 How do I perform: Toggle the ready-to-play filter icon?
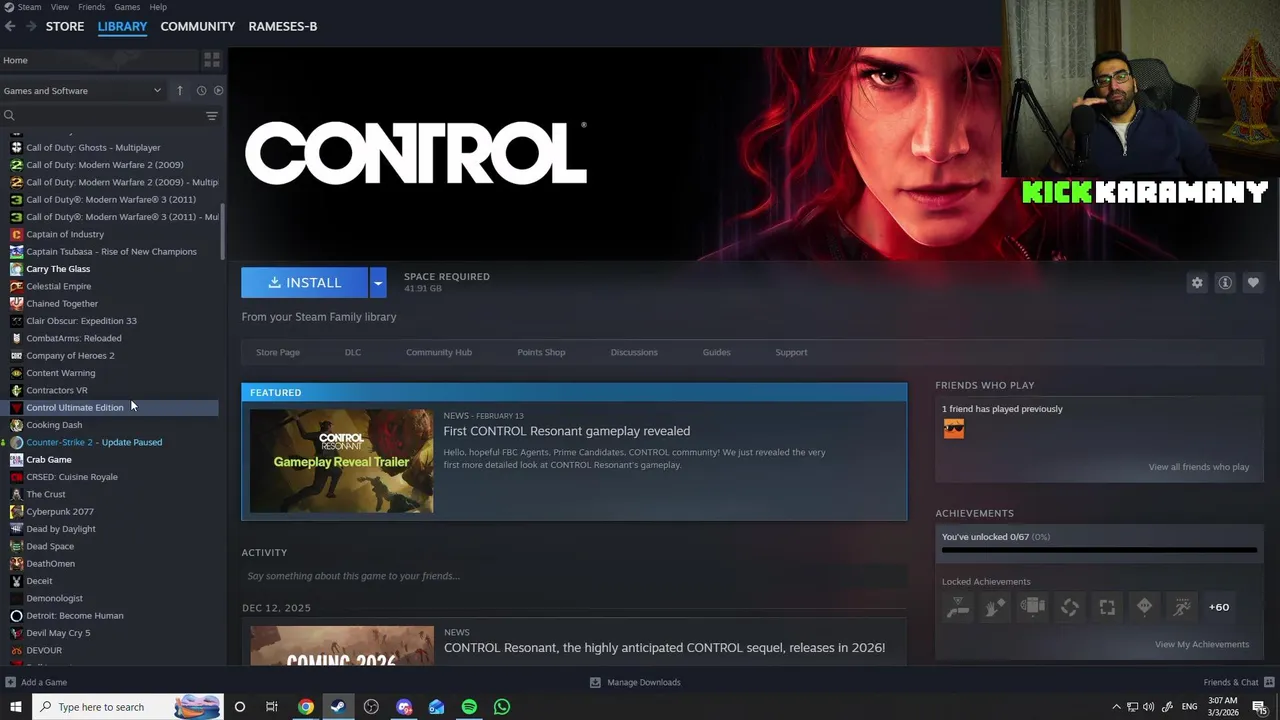point(218,90)
